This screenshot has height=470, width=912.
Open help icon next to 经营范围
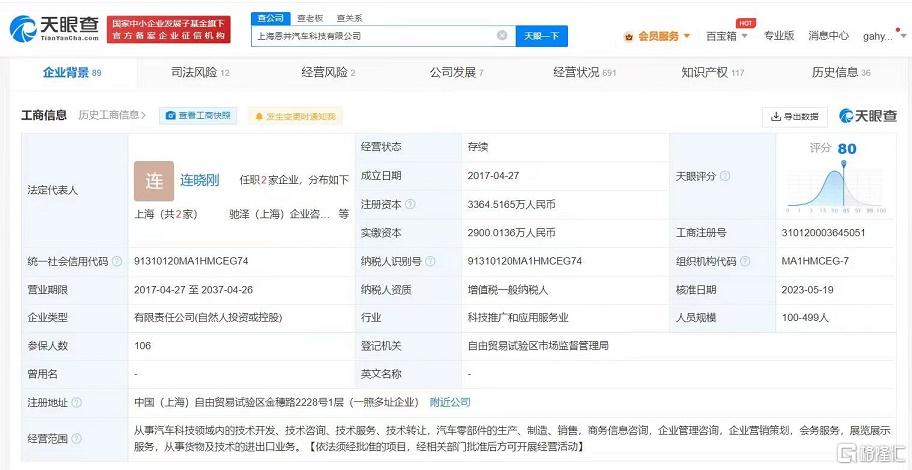pyautogui.click(x=76, y=439)
